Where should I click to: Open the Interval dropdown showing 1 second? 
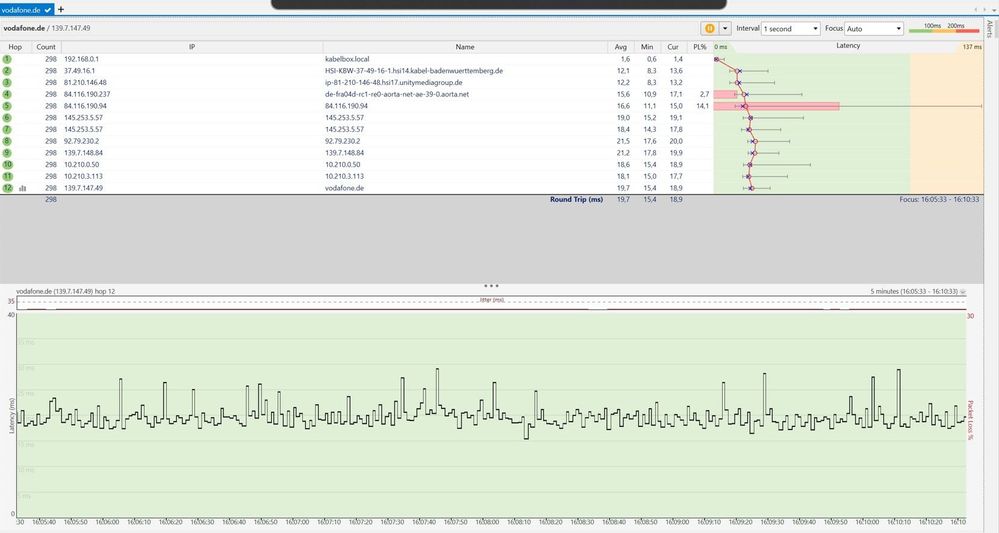(x=791, y=29)
